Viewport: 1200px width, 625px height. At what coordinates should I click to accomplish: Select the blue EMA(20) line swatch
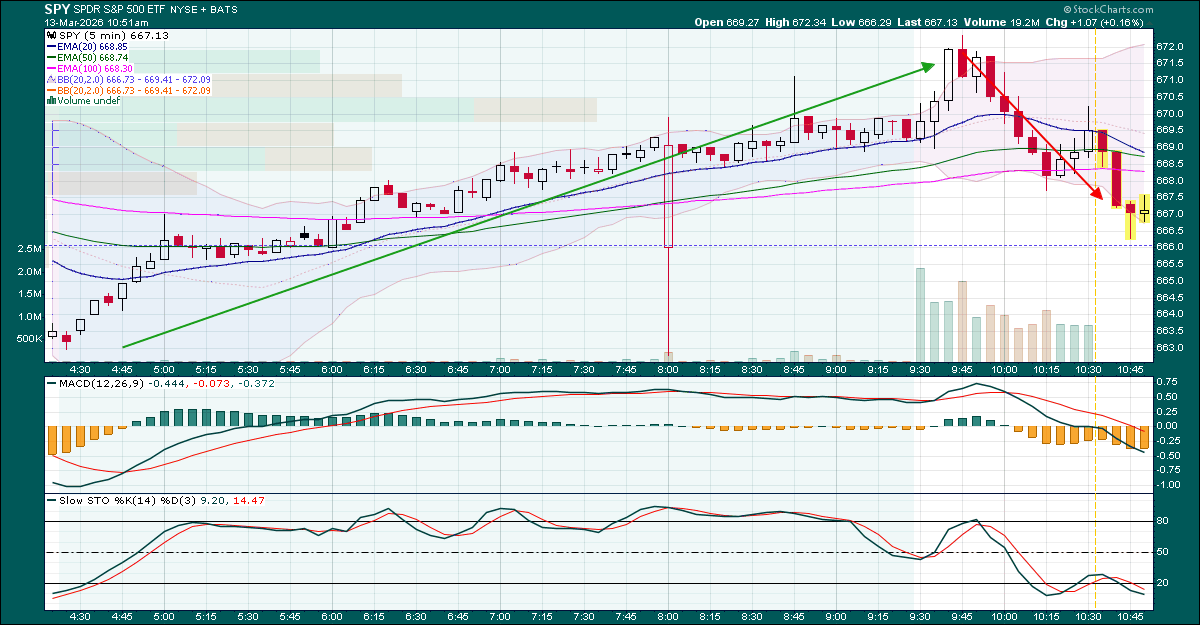(x=51, y=46)
